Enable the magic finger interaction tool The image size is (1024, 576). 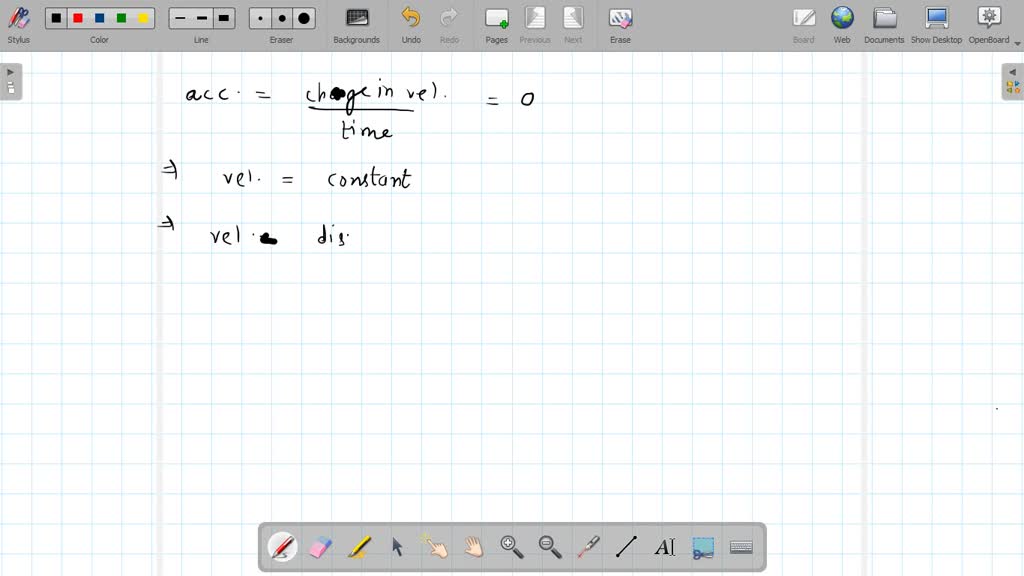(434, 547)
